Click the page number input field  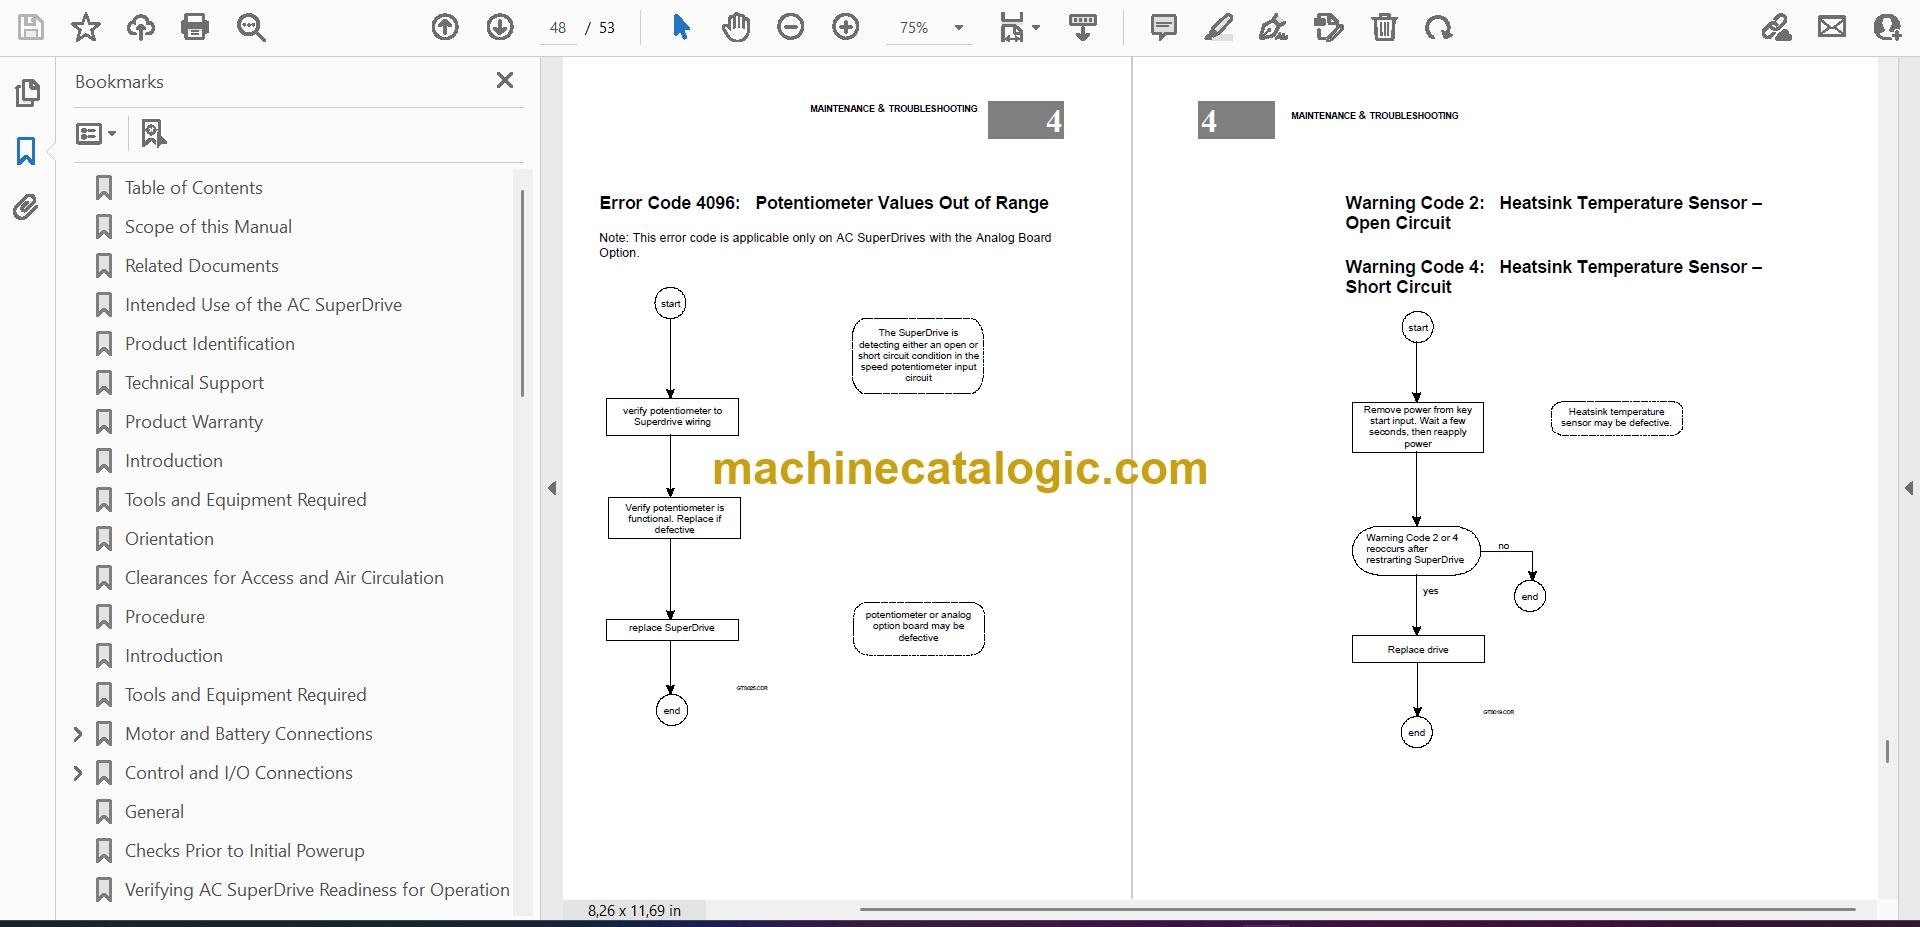[558, 28]
